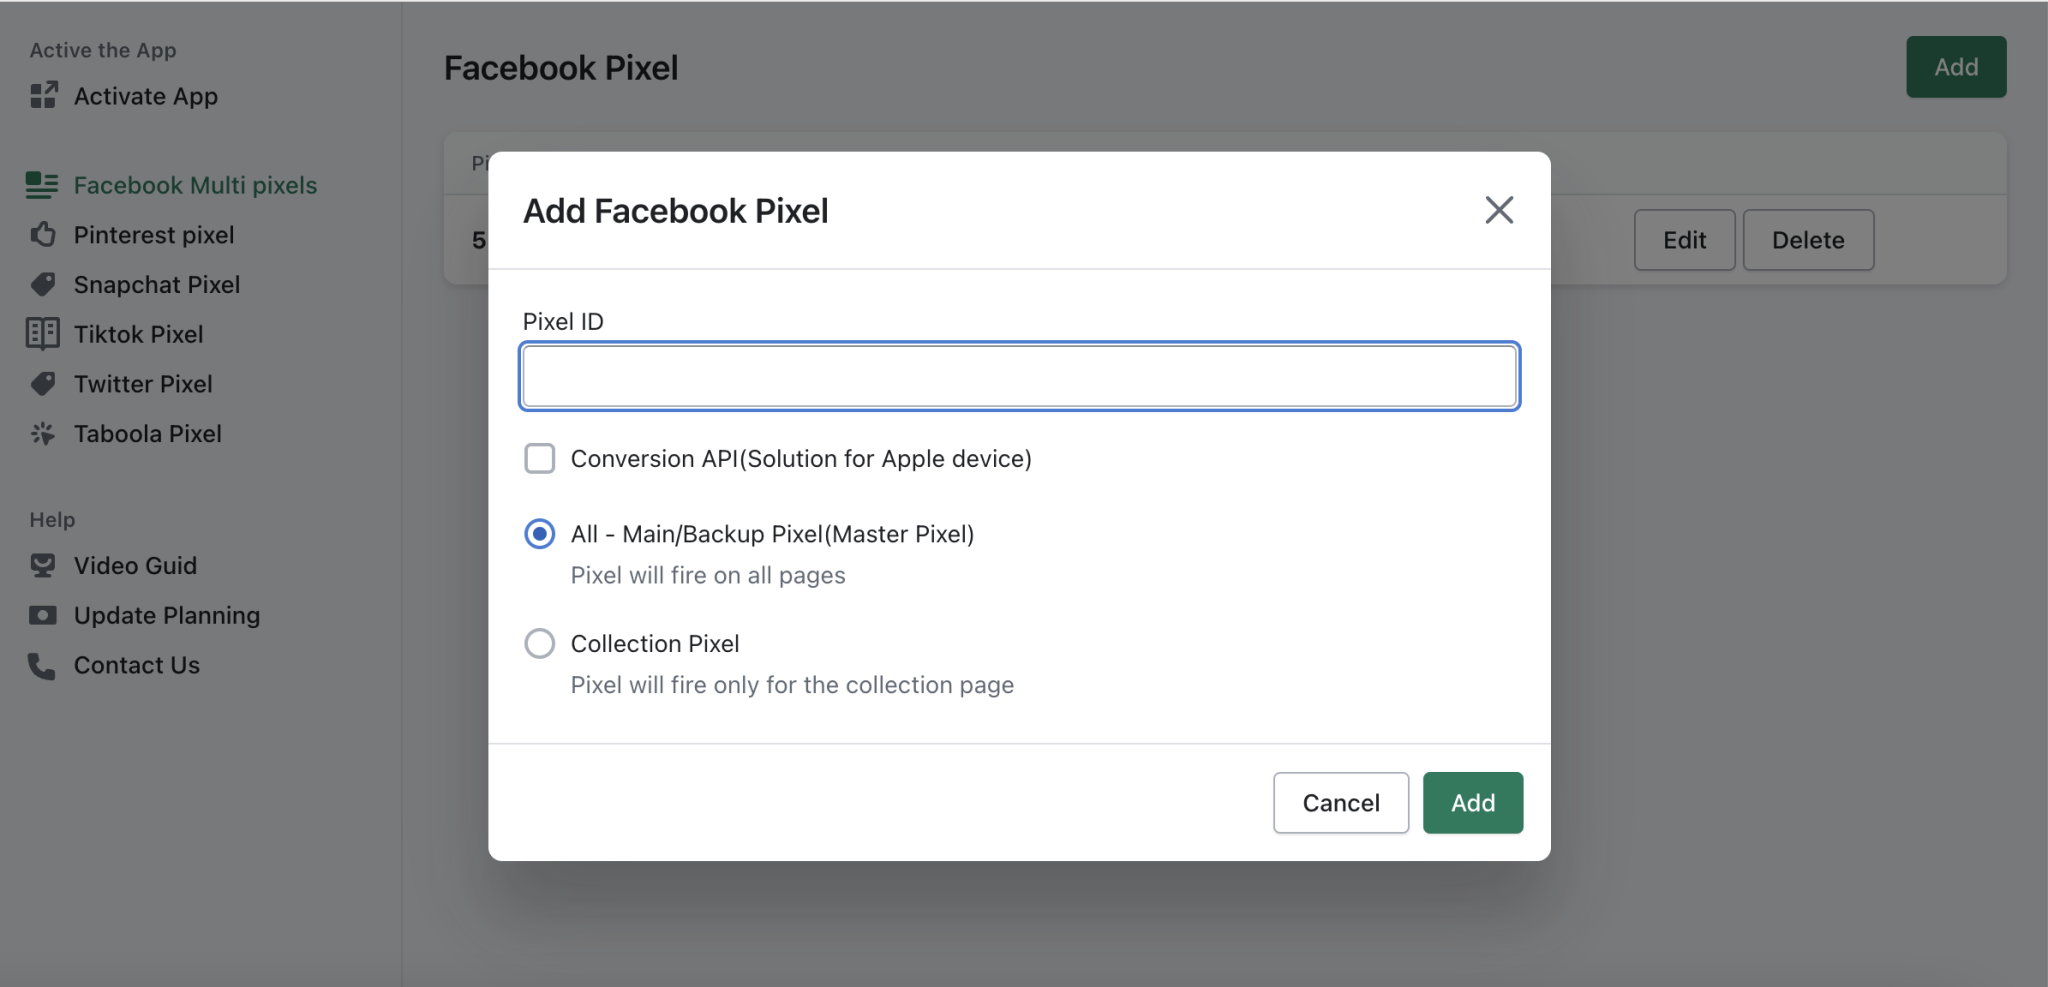The height and width of the screenshot is (987, 2048).
Task: Keep All - Main/Backup Pixel selected
Action: [x=539, y=534]
